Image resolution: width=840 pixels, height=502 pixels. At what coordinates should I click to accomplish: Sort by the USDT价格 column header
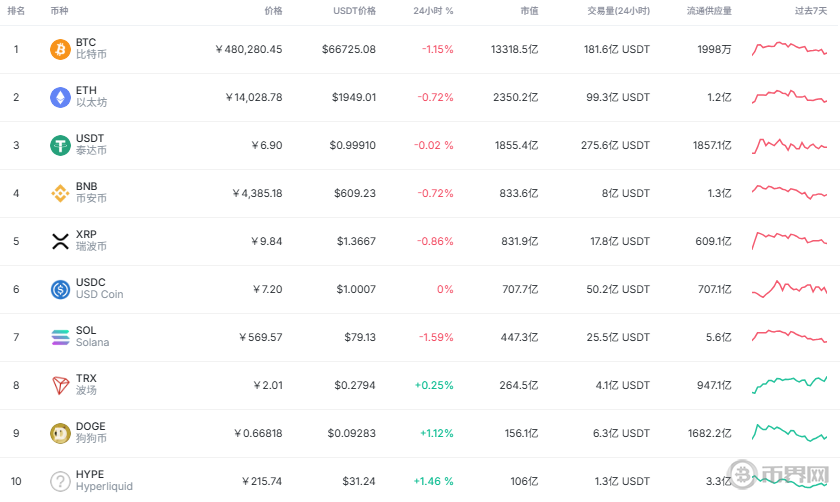pyautogui.click(x=354, y=11)
